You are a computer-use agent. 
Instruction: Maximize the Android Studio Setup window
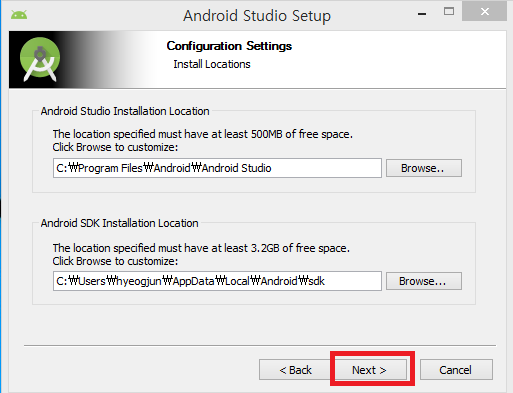click(449, 12)
